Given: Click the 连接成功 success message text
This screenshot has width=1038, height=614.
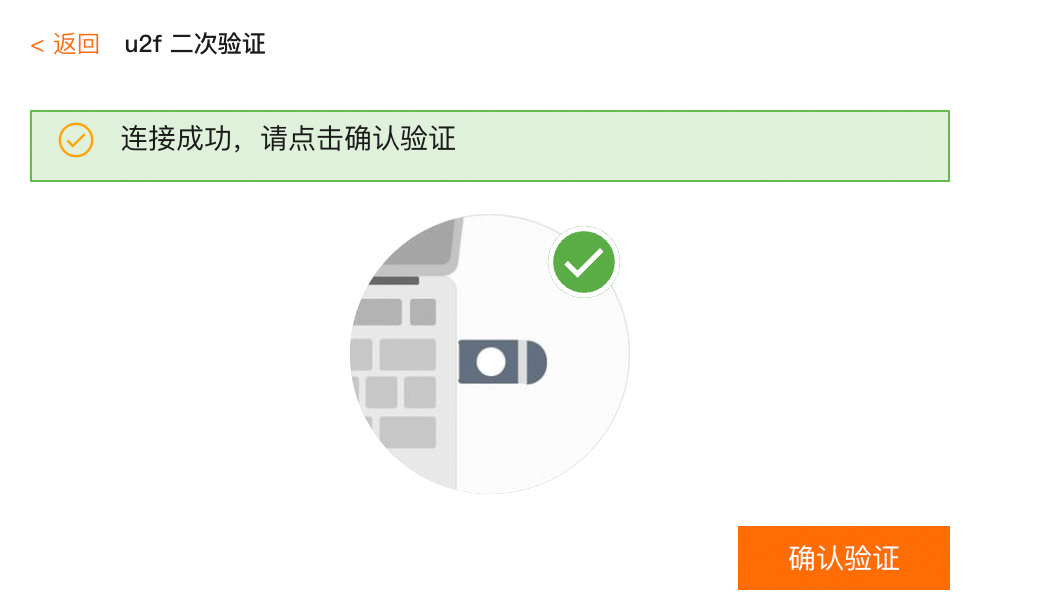Looking at the screenshot, I should (176, 139).
